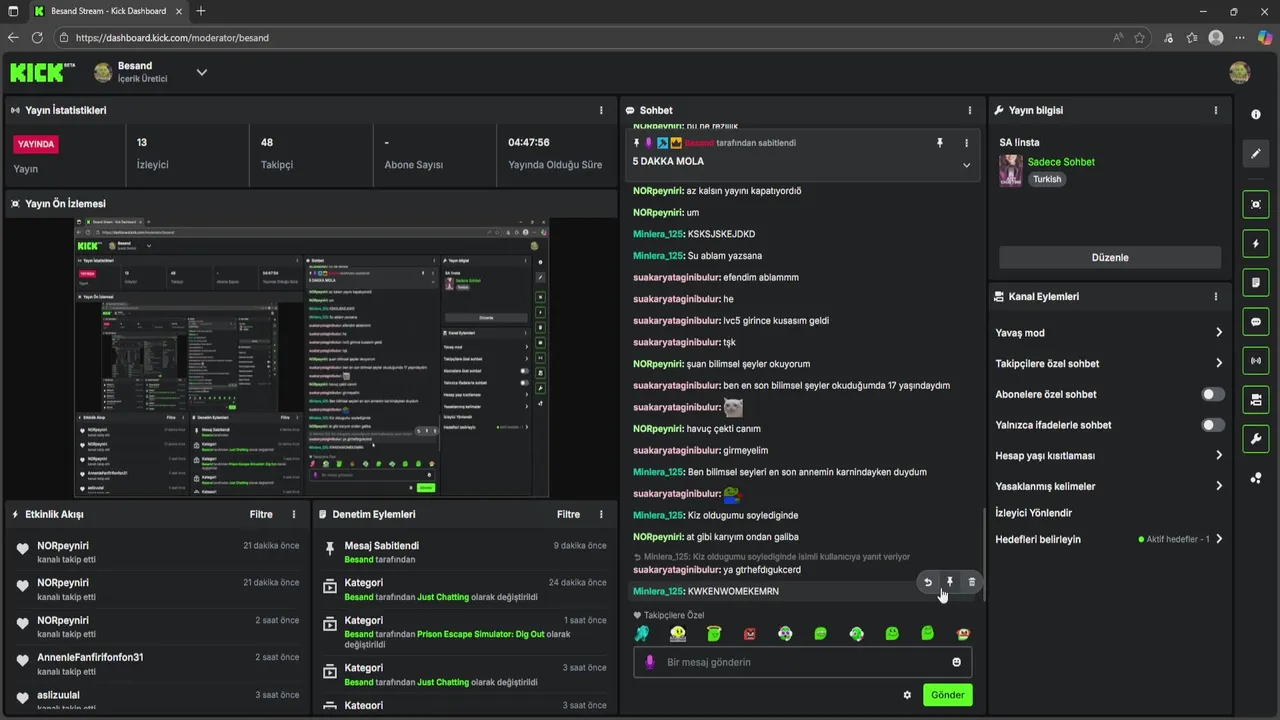
Task: Expand the Besand channel dropdown chevron
Action: 201,72
